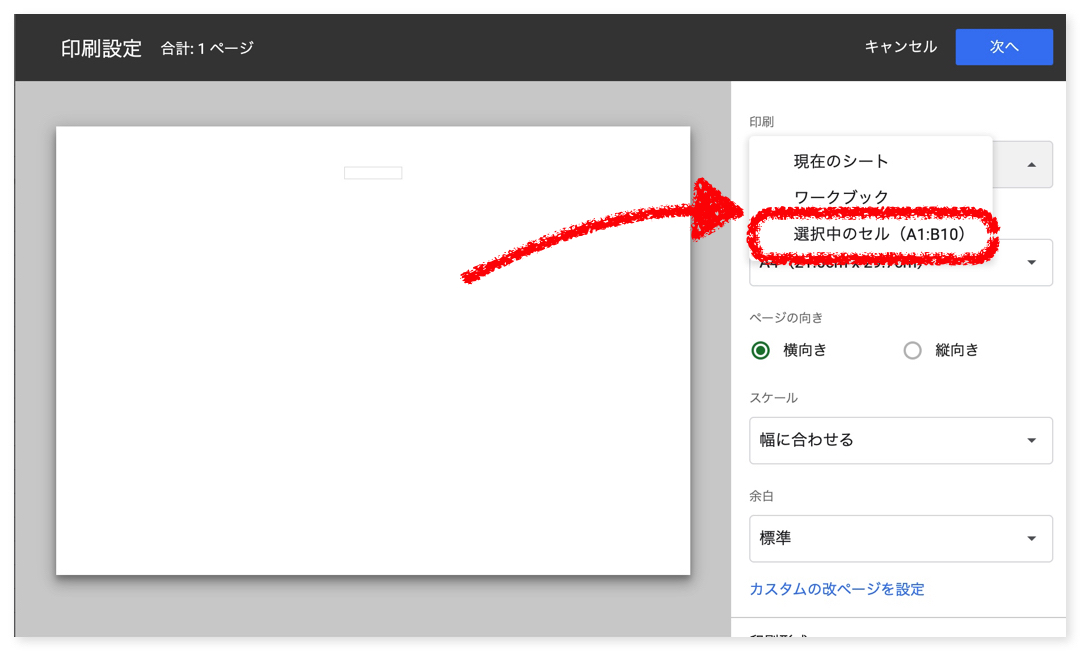Click the 合計: 1ページ page count
The width and height of the screenshot is (1080, 651).
207,48
